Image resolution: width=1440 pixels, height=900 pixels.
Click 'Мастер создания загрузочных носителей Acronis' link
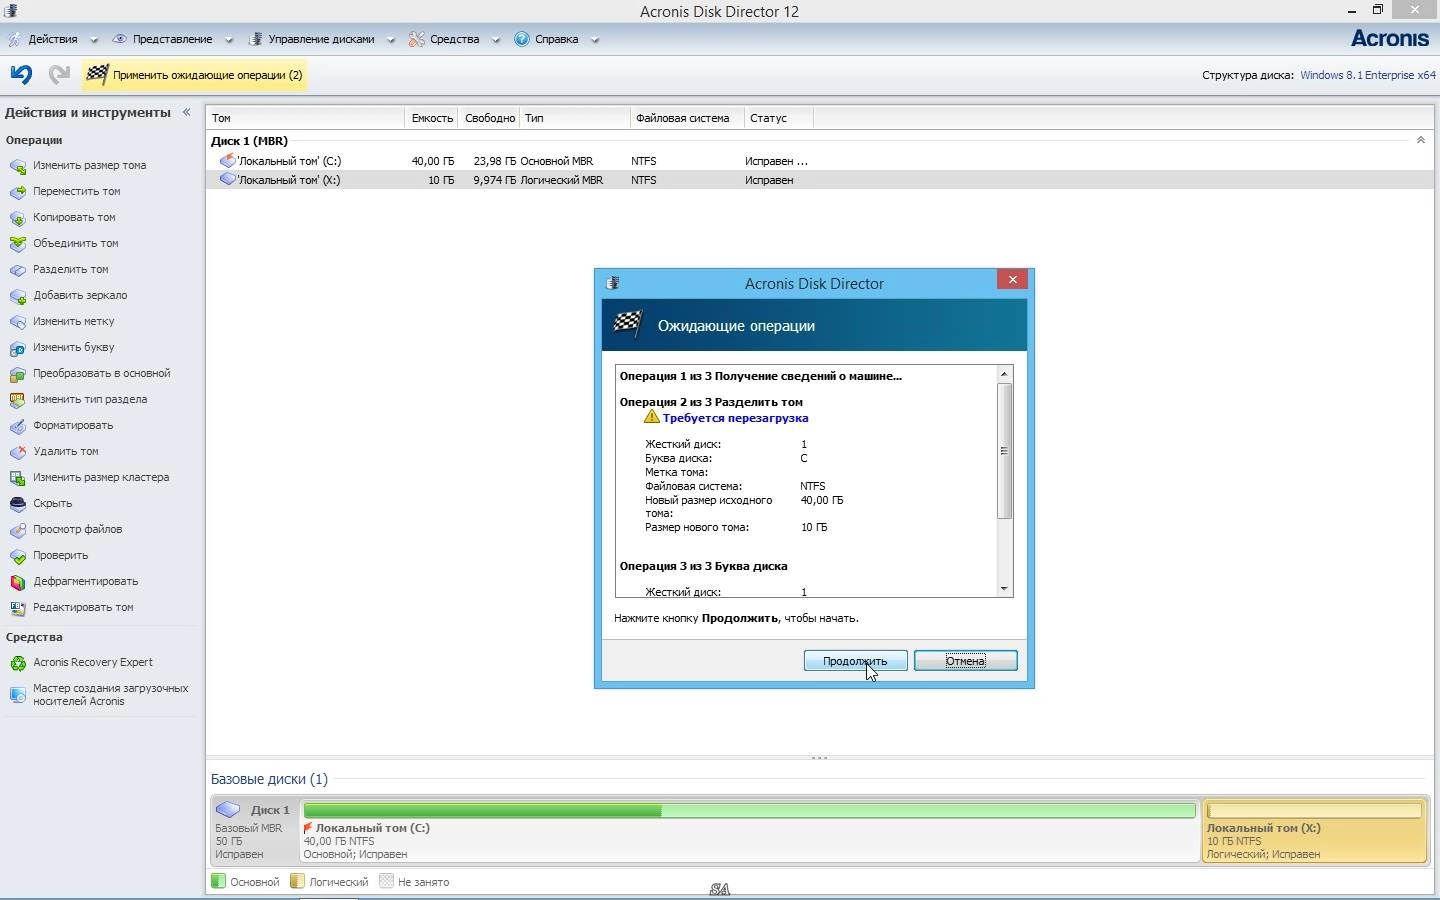110,695
